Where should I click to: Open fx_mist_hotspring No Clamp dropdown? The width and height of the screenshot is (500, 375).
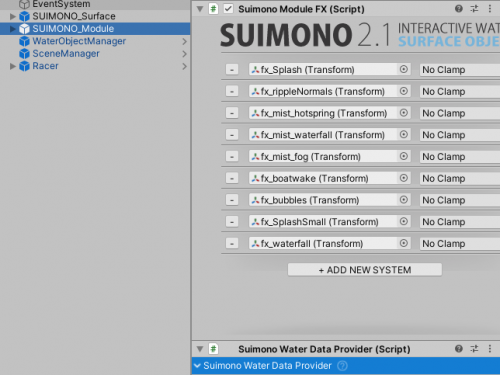460,113
